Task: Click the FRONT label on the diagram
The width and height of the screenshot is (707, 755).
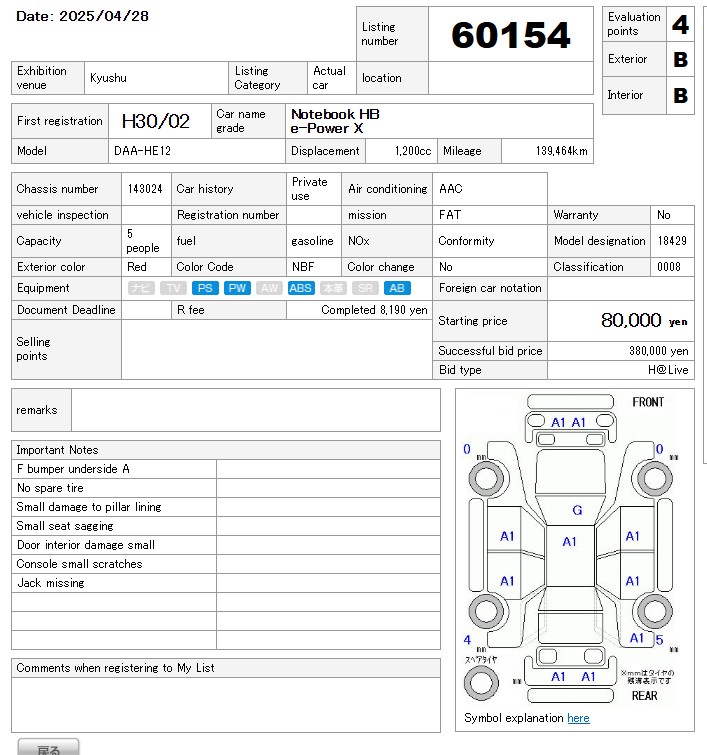Action: [648, 402]
